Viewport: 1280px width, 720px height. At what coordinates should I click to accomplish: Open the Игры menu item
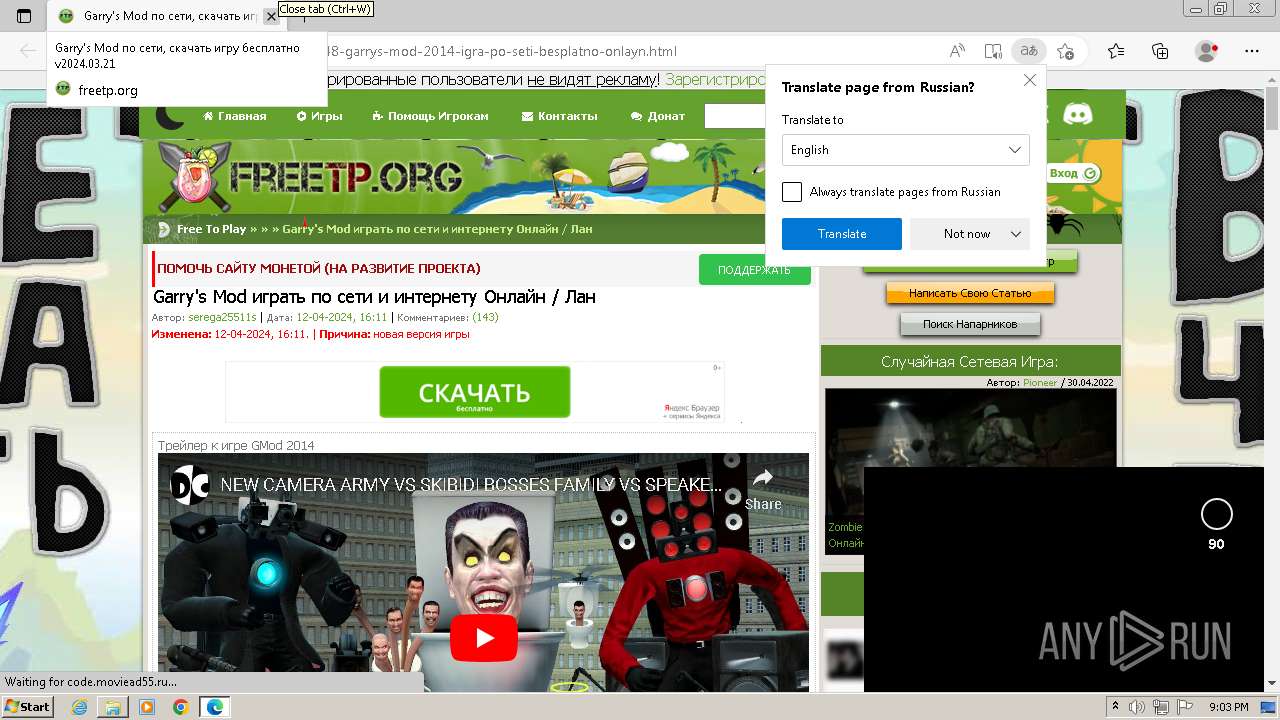pyautogui.click(x=320, y=116)
